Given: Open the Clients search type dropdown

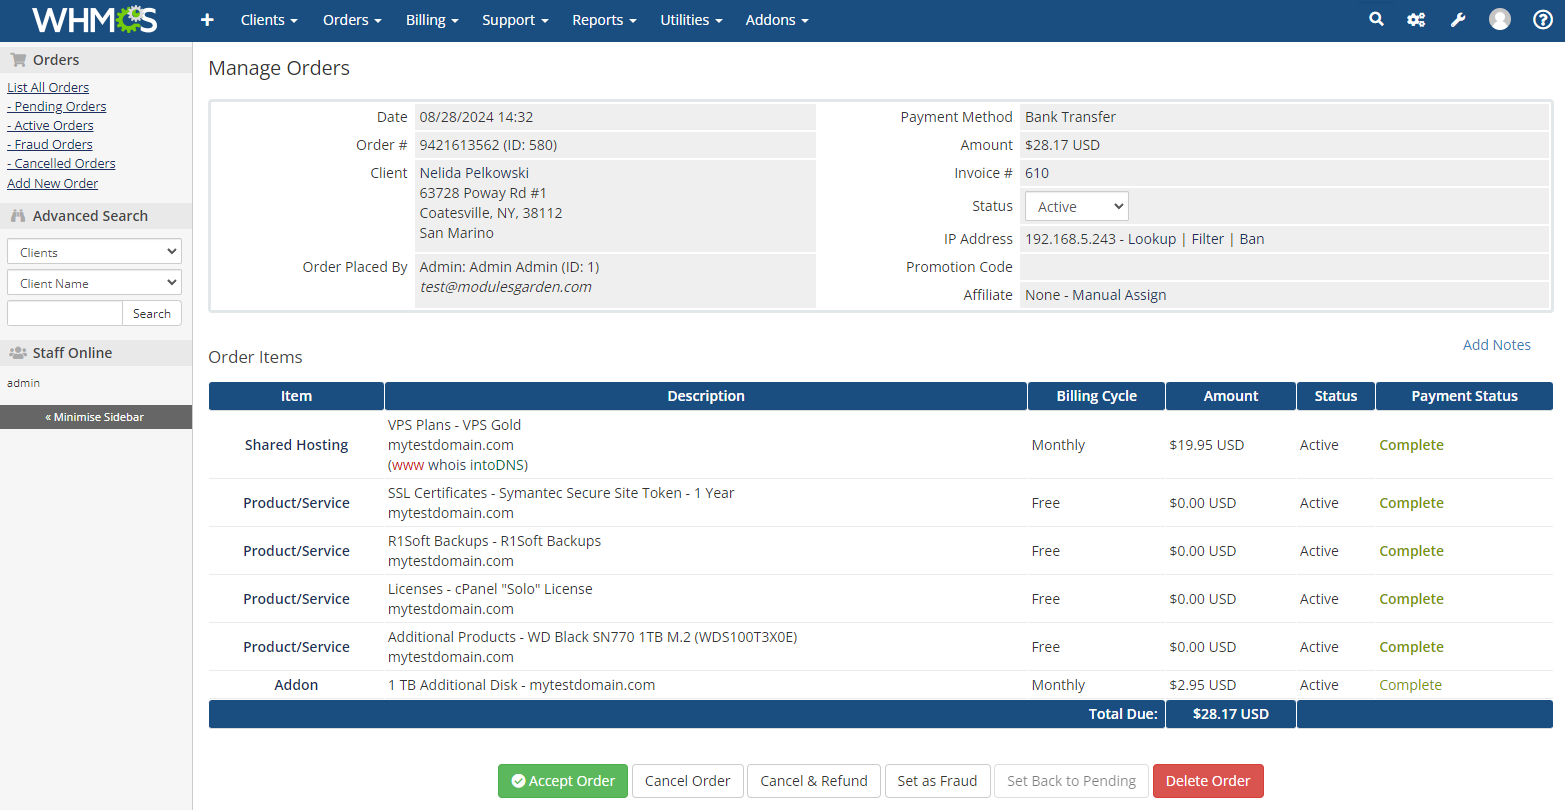Looking at the screenshot, I should click(93, 251).
